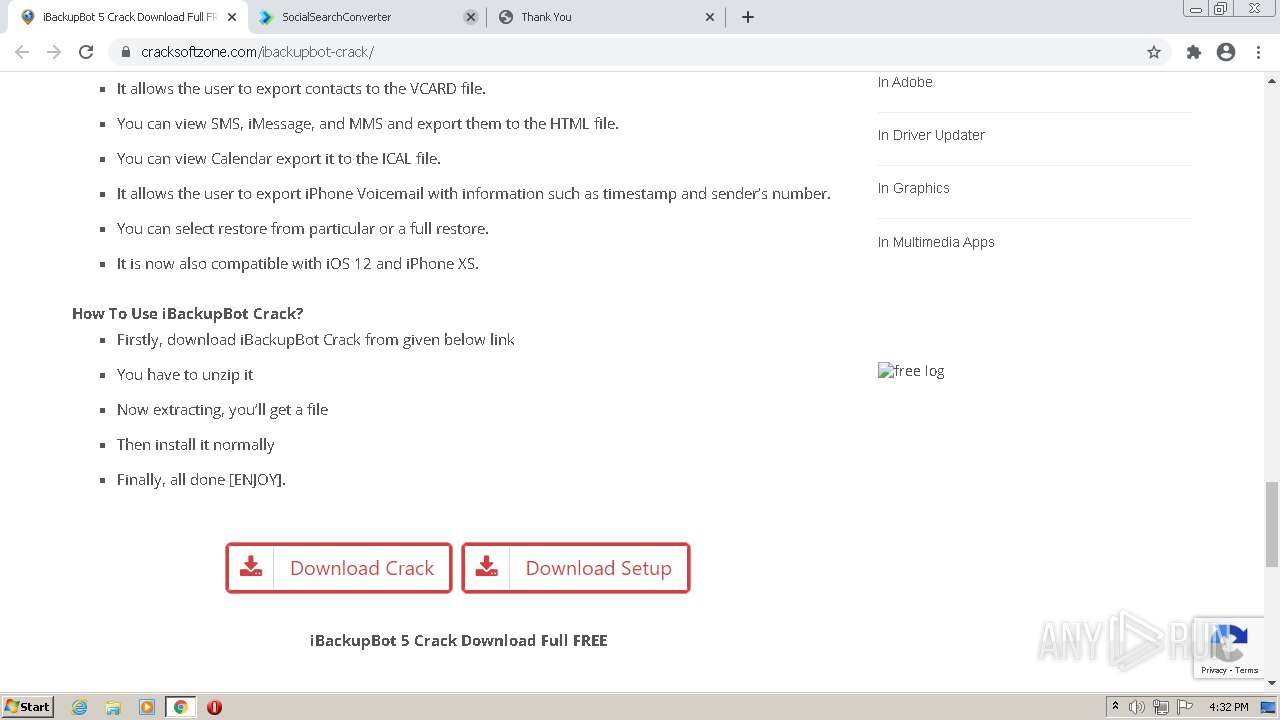Click the line Finally, all done [ENJOY].
The width and height of the screenshot is (1280, 720).
[x=201, y=479]
